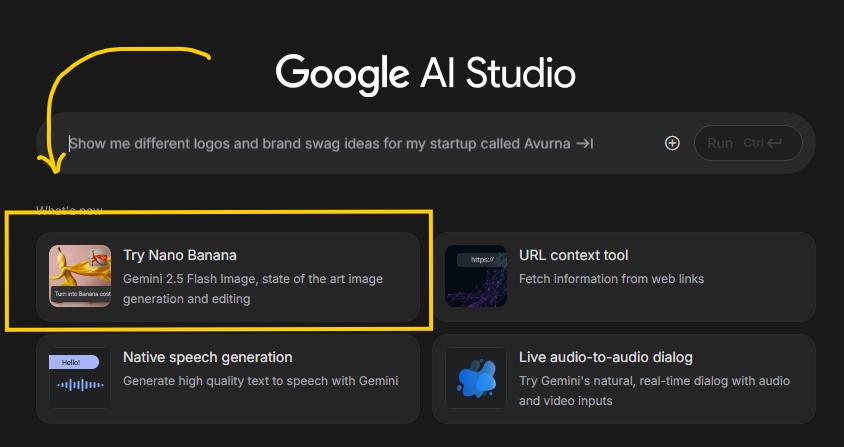Click the 'Gemini 2.5 Flash Image' description text
Viewport: 844px width, 447px height.
[253, 289]
